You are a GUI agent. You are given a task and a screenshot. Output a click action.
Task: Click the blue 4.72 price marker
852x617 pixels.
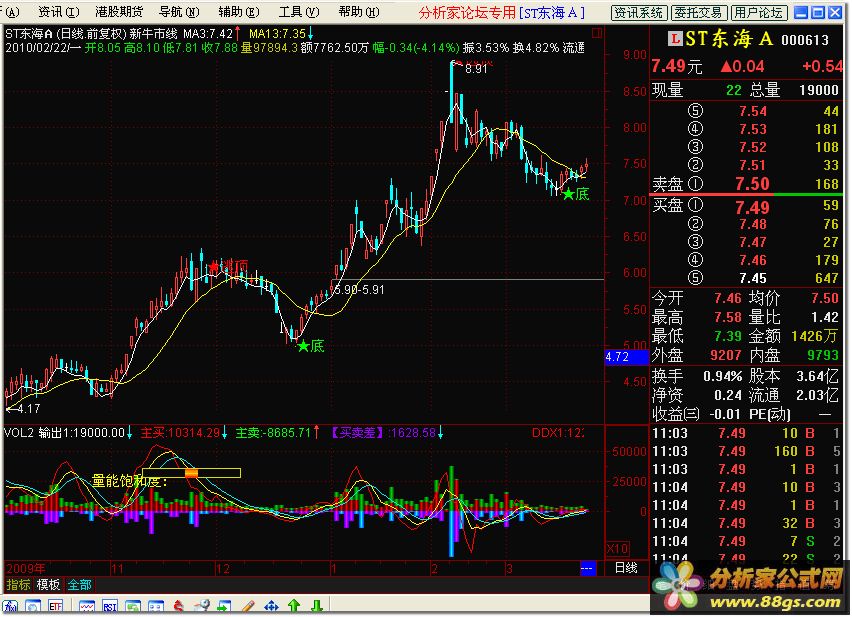tap(627, 357)
